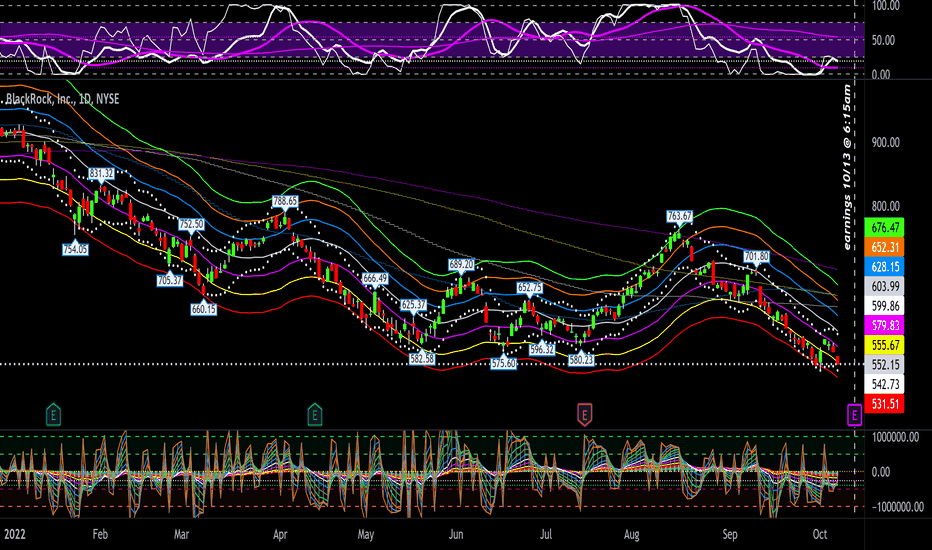This screenshot has height=550, width=932.
Task: Click the white 542.73 price scale tag
Action: point(884,384)
